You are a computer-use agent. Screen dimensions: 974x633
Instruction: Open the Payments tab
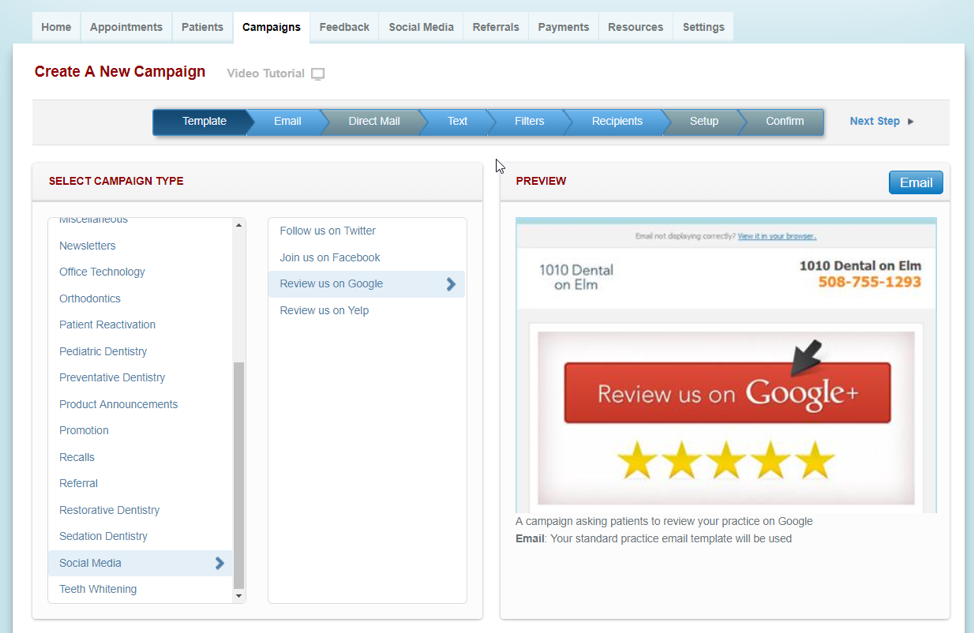pos(563,27)
